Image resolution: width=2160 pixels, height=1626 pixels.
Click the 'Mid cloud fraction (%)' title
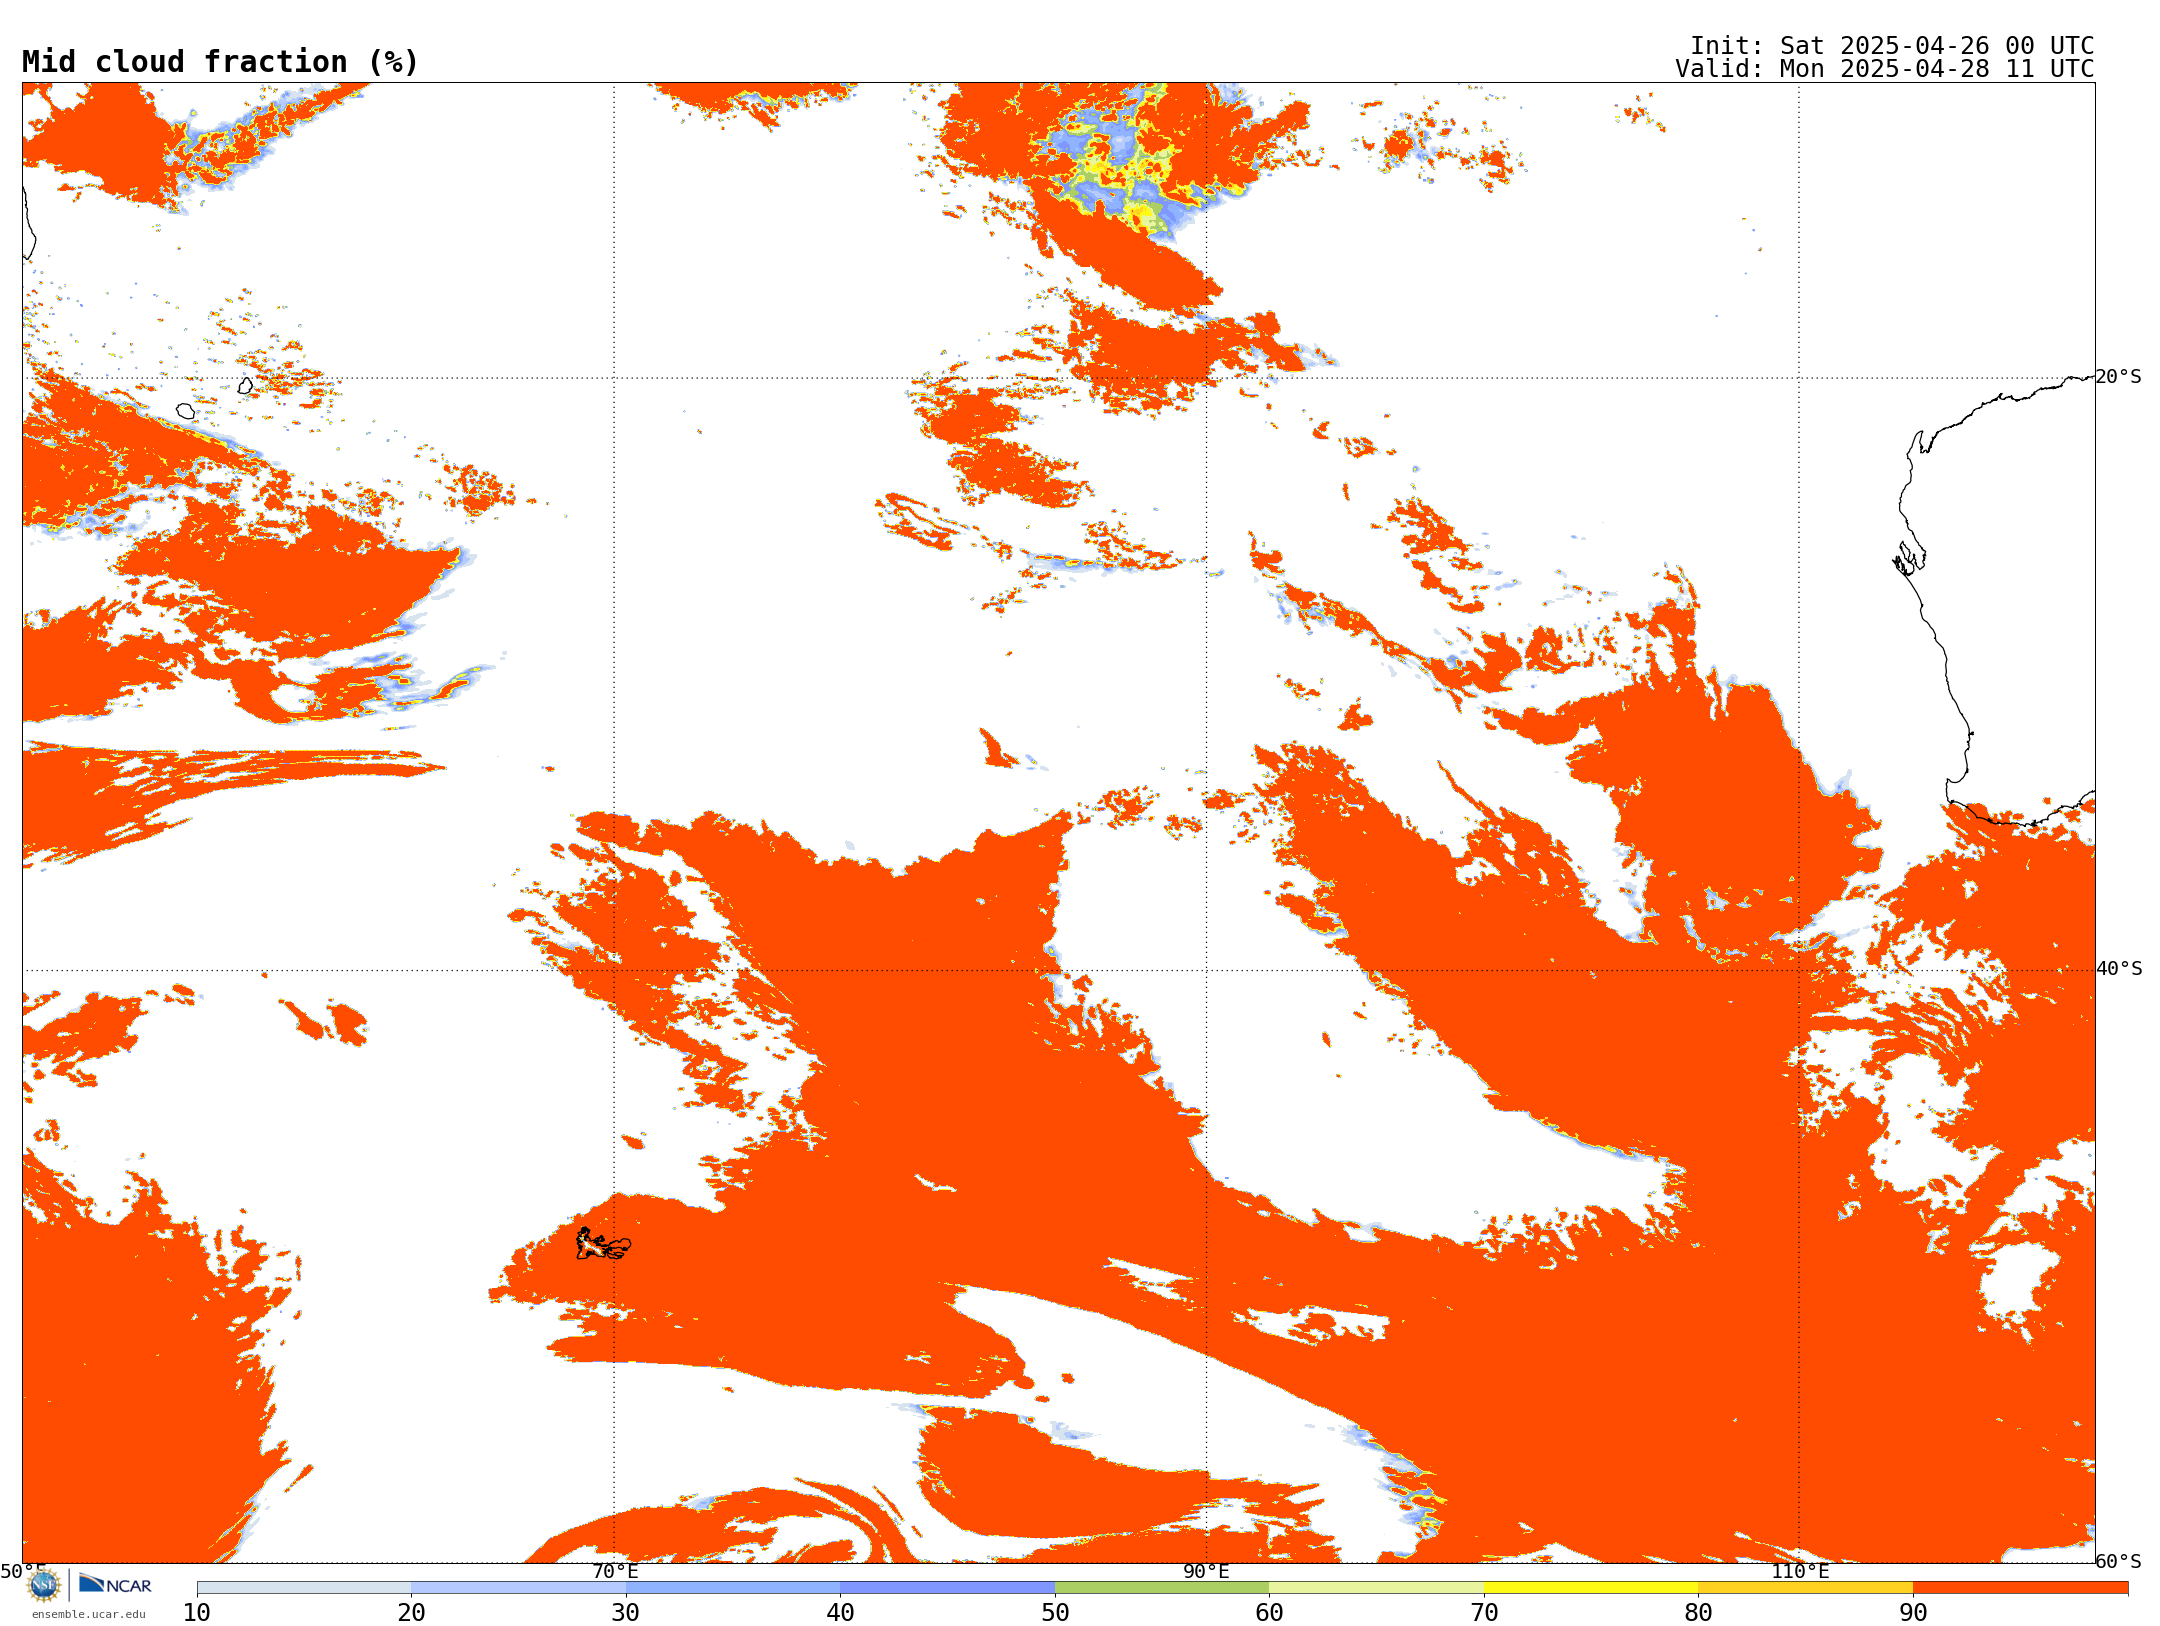220,62
